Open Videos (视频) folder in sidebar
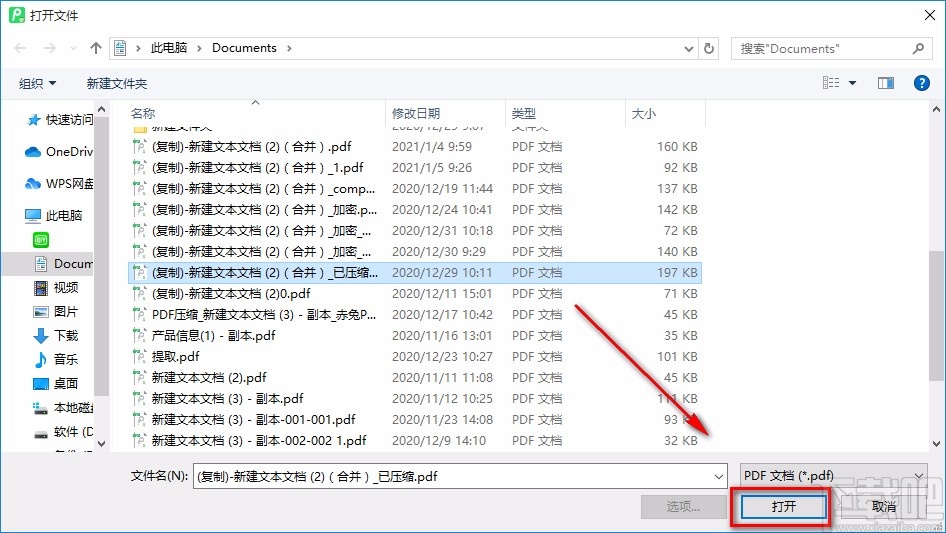The width and height of the screenshot is (946, 533). click(x=56, y=288)
